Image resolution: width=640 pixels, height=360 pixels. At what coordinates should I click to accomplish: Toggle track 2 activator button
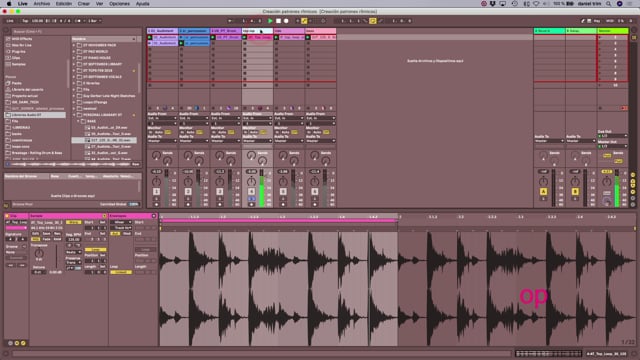pyautogui.click(x=188, y=191)
